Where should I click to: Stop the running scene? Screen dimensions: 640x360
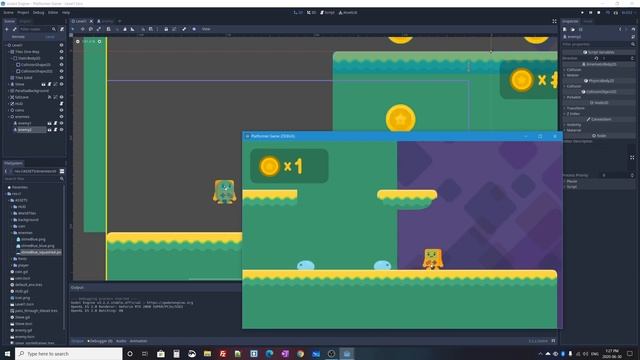599,13
